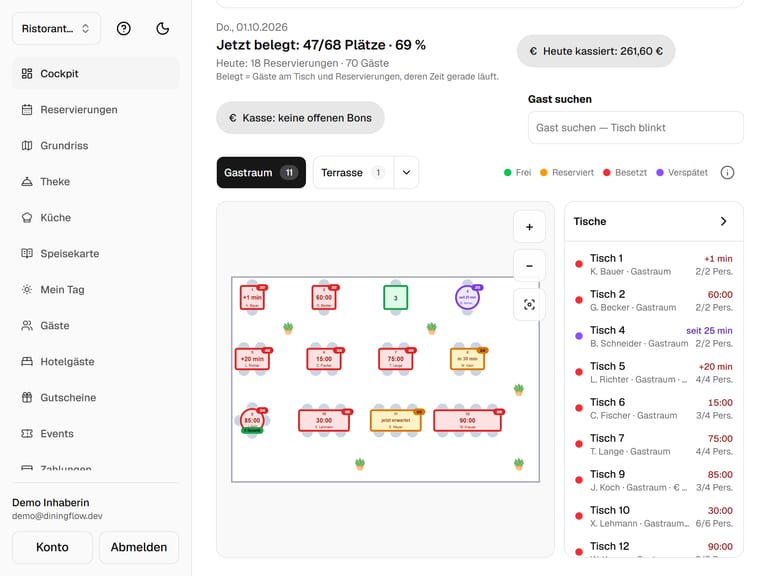The height and width of the screenshot is (576, 768).
Task: Click the demo@diningflow.dev account email
Action: point(57,516)
